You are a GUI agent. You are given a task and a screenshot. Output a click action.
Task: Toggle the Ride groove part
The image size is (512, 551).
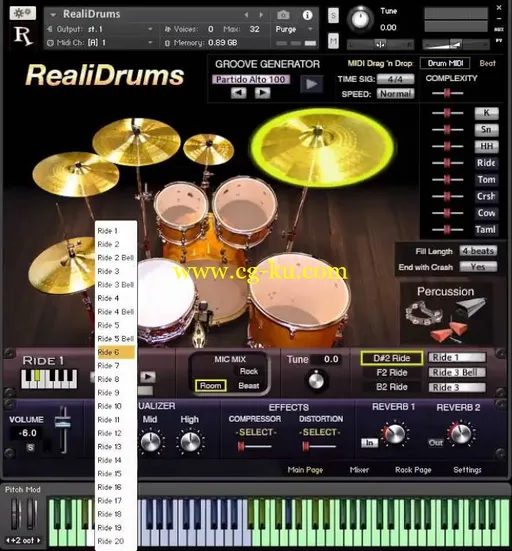486,163
